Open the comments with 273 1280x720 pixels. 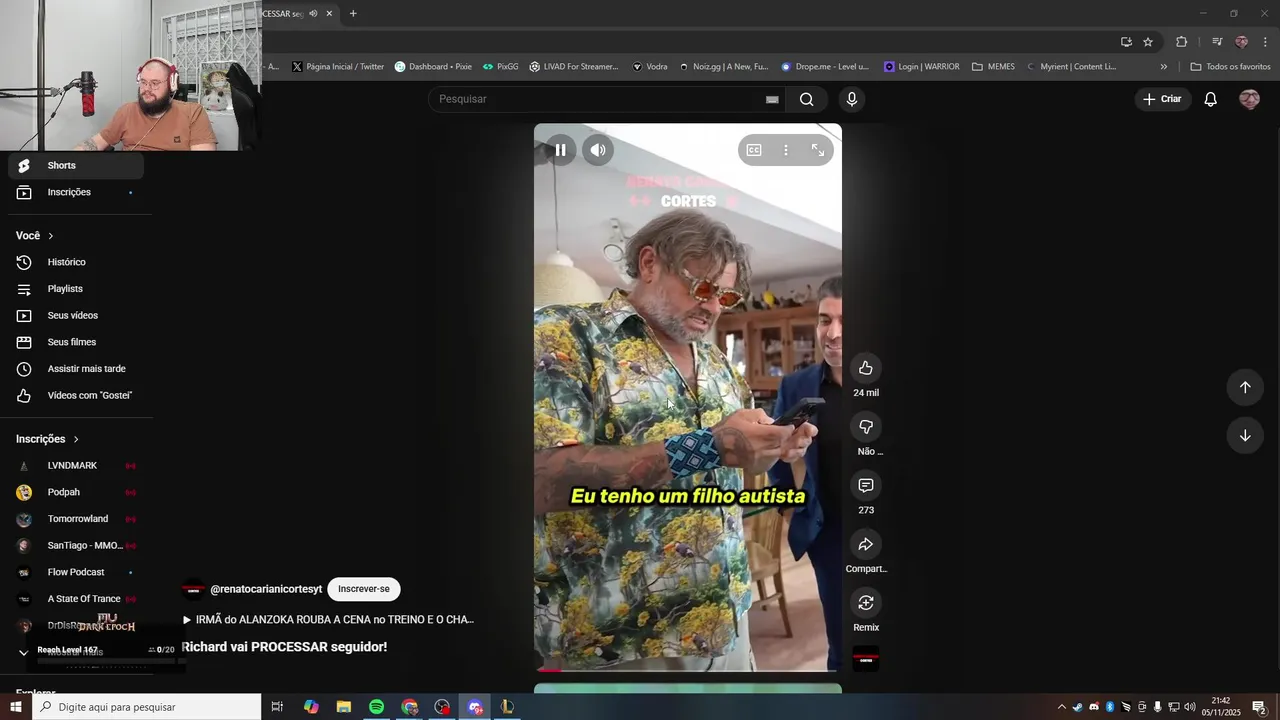point(866,485)
